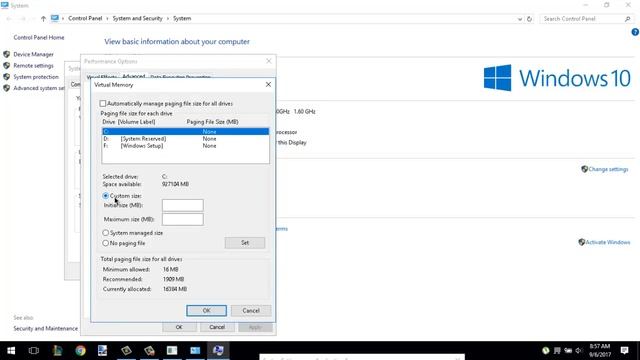Focus the Initial size (MB) field
This screenshot has width=640, height=360.
click(x=182, y=205)
